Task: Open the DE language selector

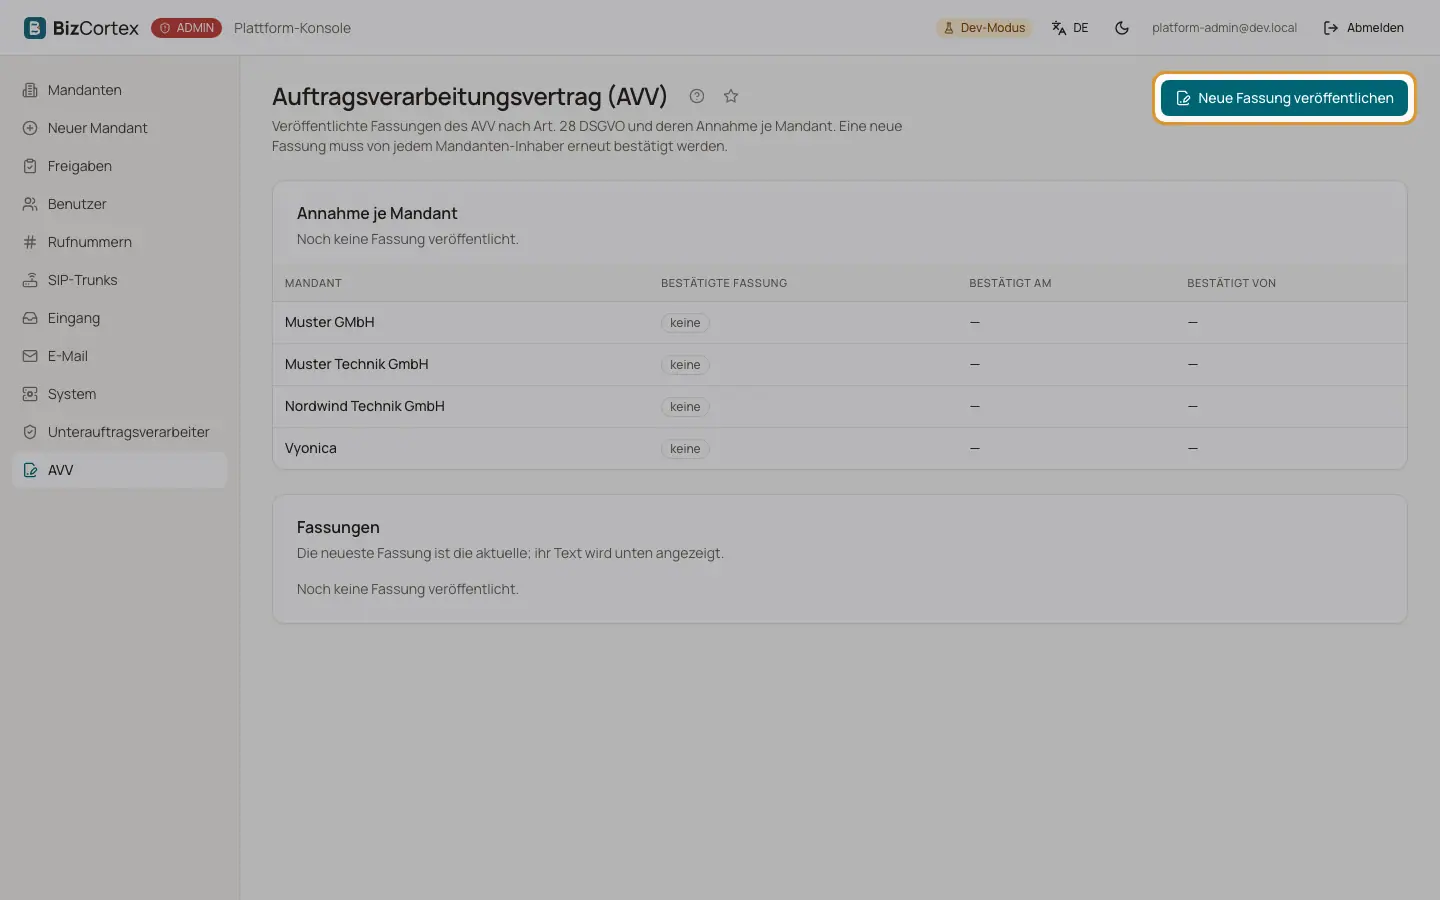Action: tap(1070, 28)
